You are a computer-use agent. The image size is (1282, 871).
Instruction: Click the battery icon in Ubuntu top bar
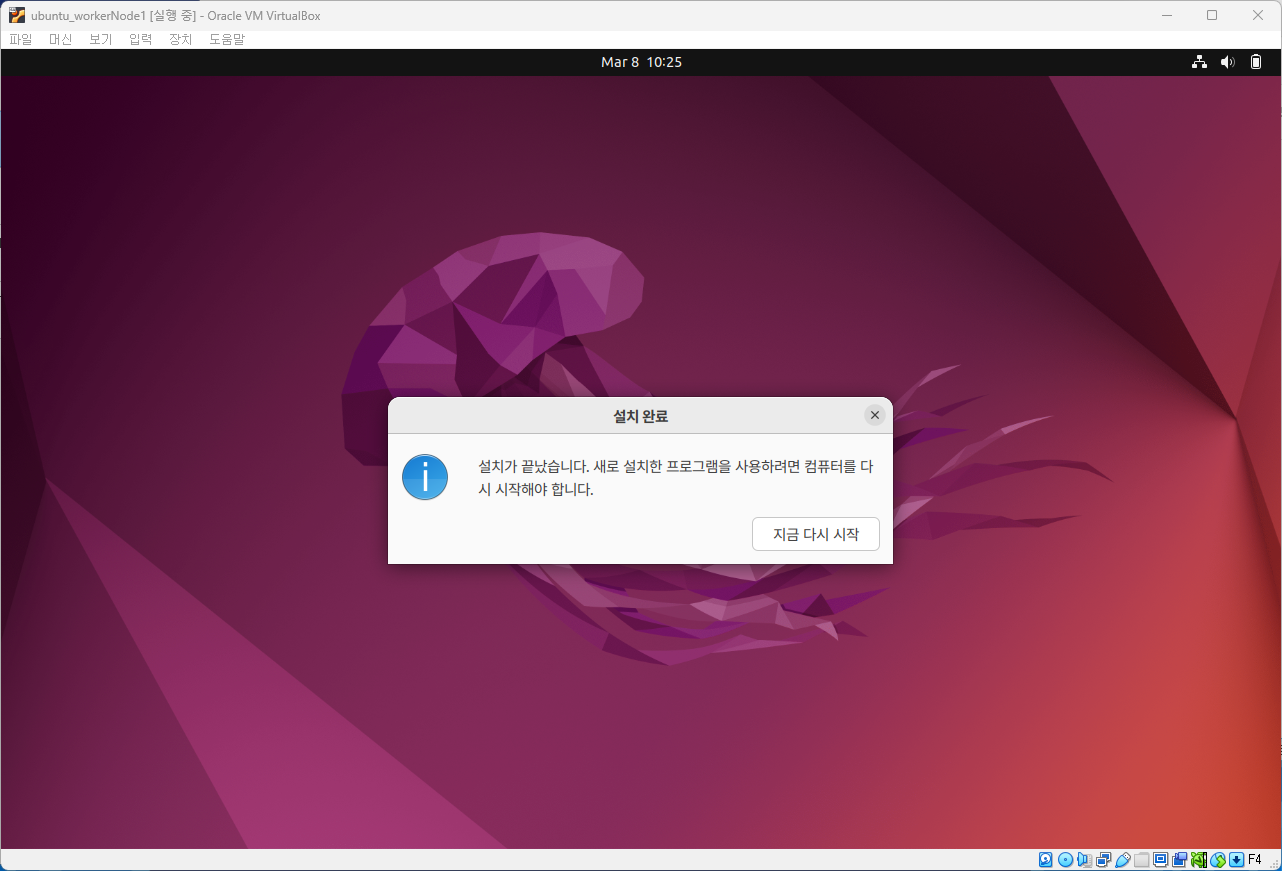pyautogui.click(x=1256, y=62)
